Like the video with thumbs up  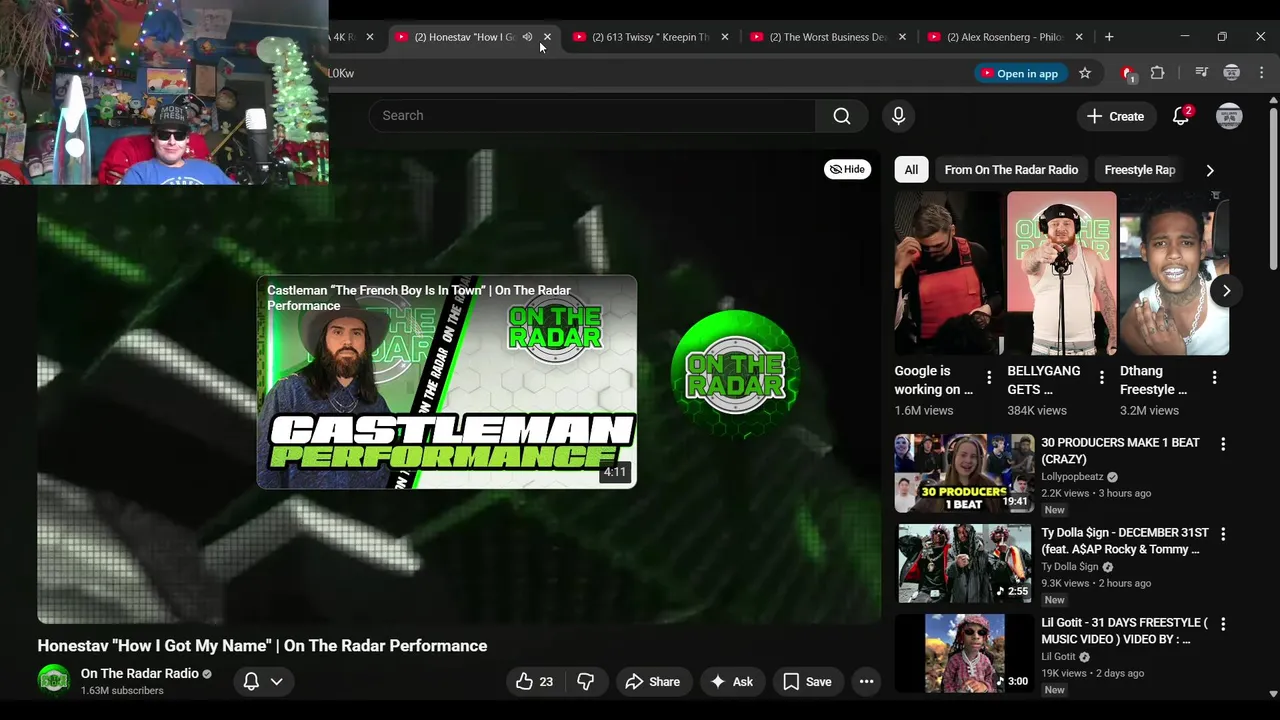pos(534,682)
